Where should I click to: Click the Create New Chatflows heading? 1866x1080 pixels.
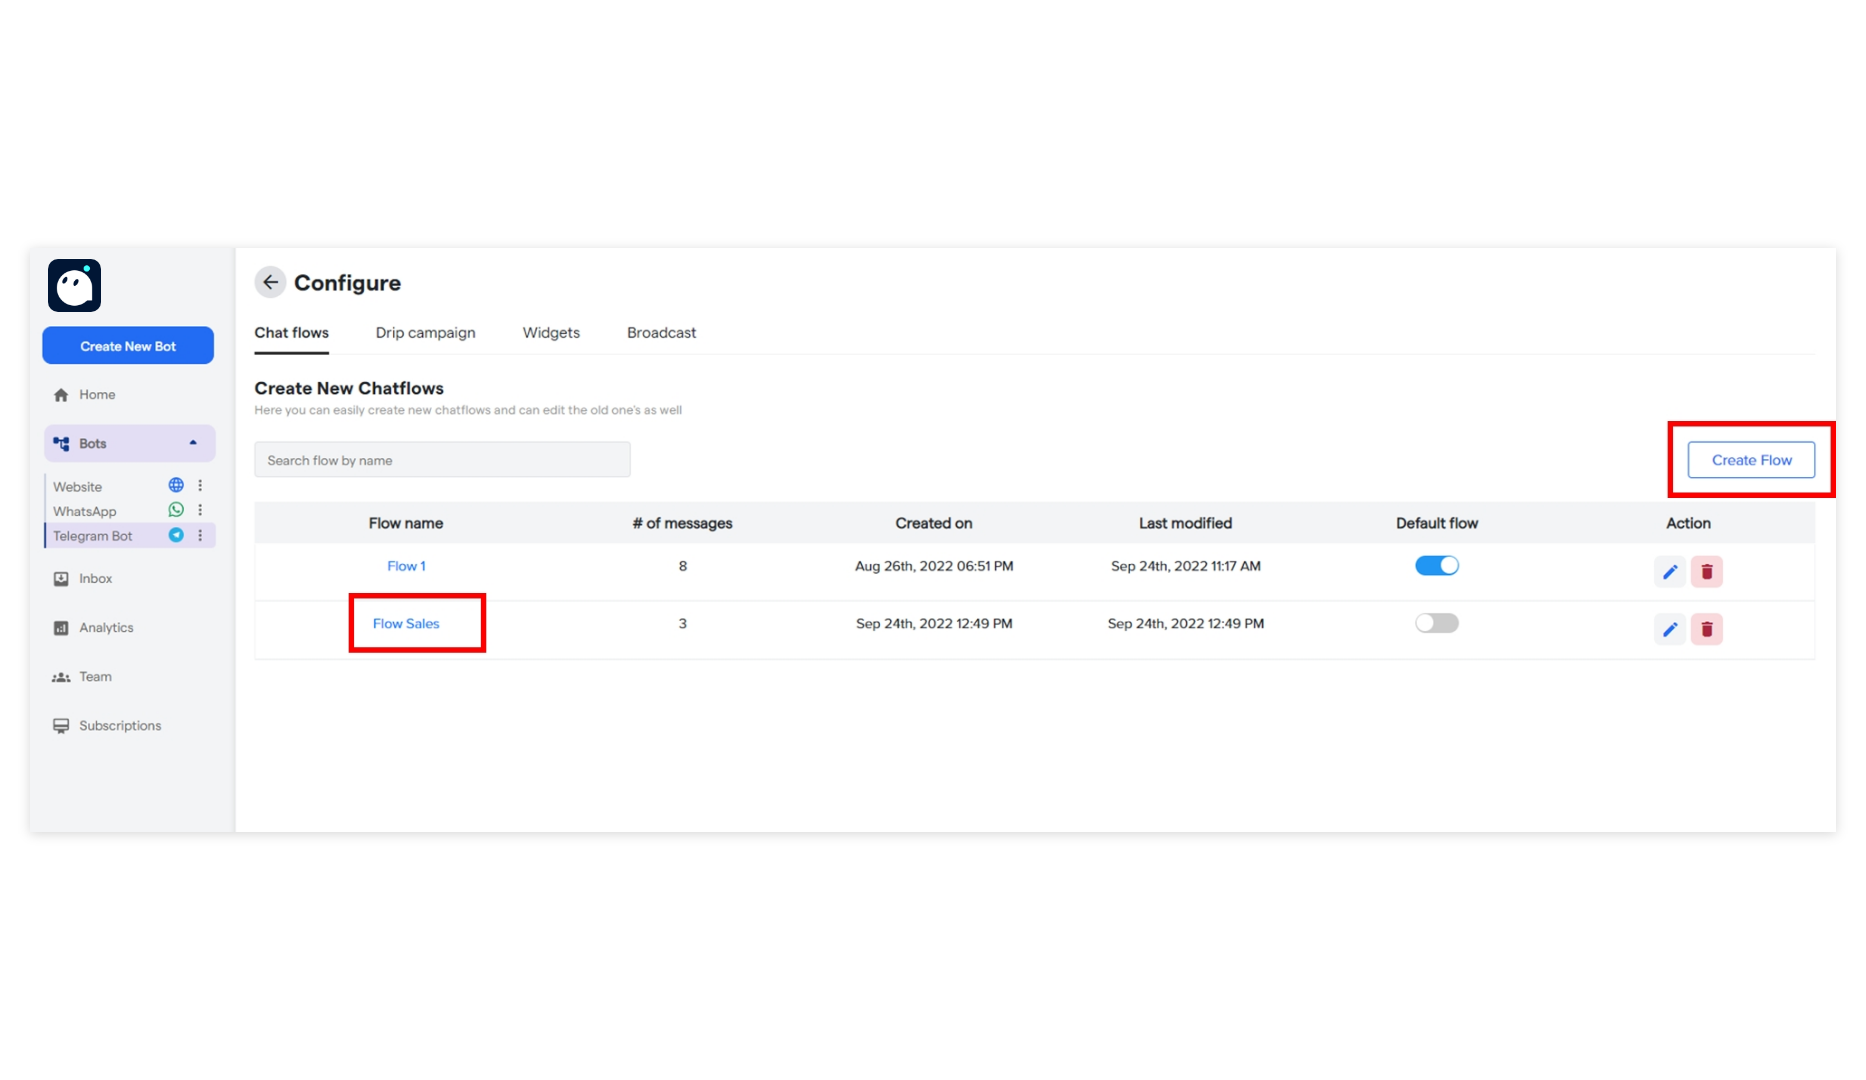[x=349, y=388]
